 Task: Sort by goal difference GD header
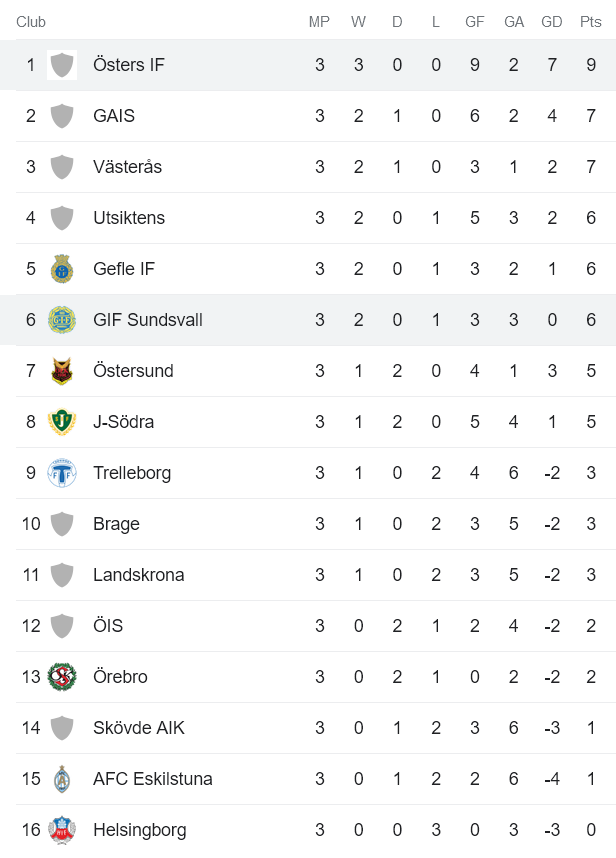click(552, 21)
